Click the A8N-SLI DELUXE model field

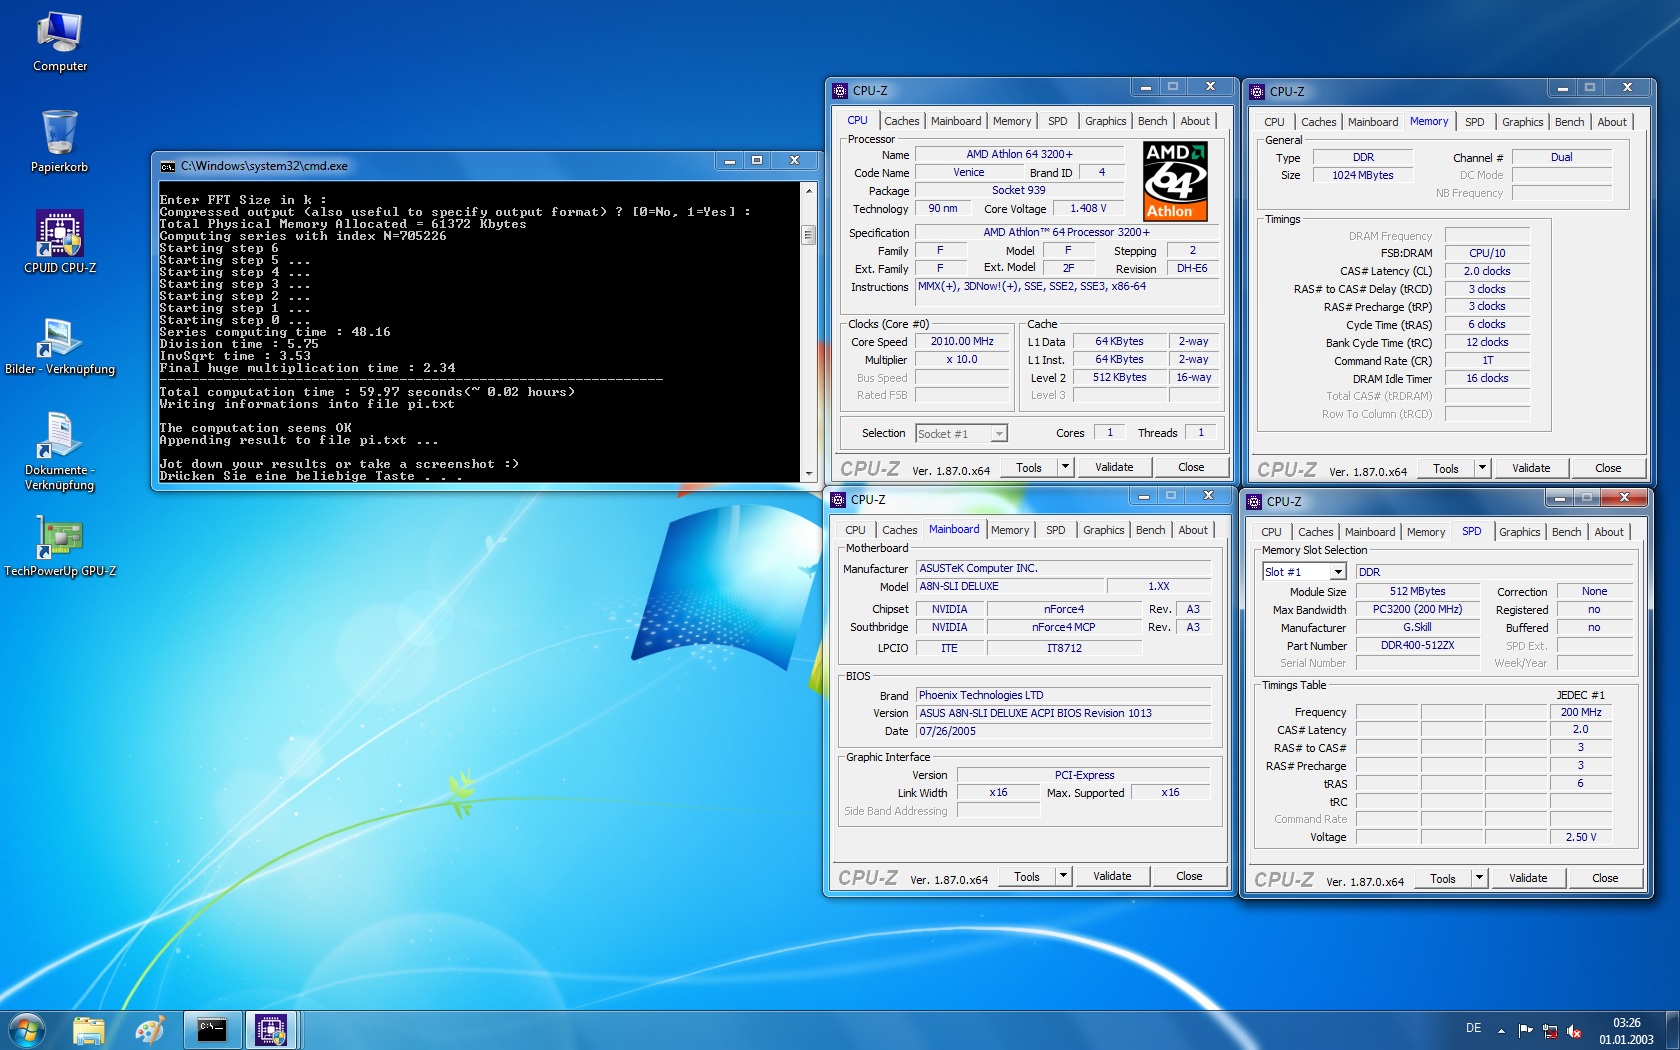(x=1010, y=586)
